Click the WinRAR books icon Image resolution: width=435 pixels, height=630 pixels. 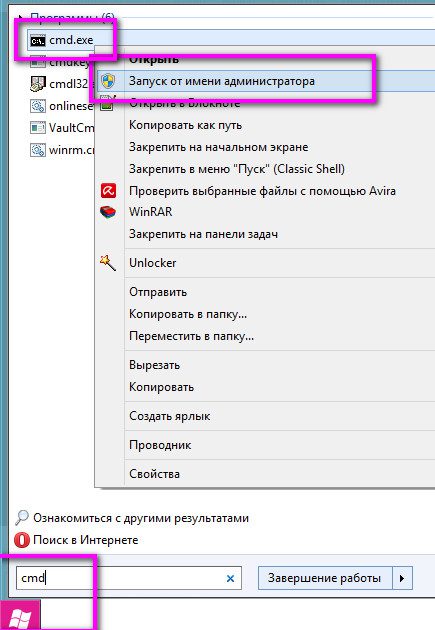[x=108, y=212]
